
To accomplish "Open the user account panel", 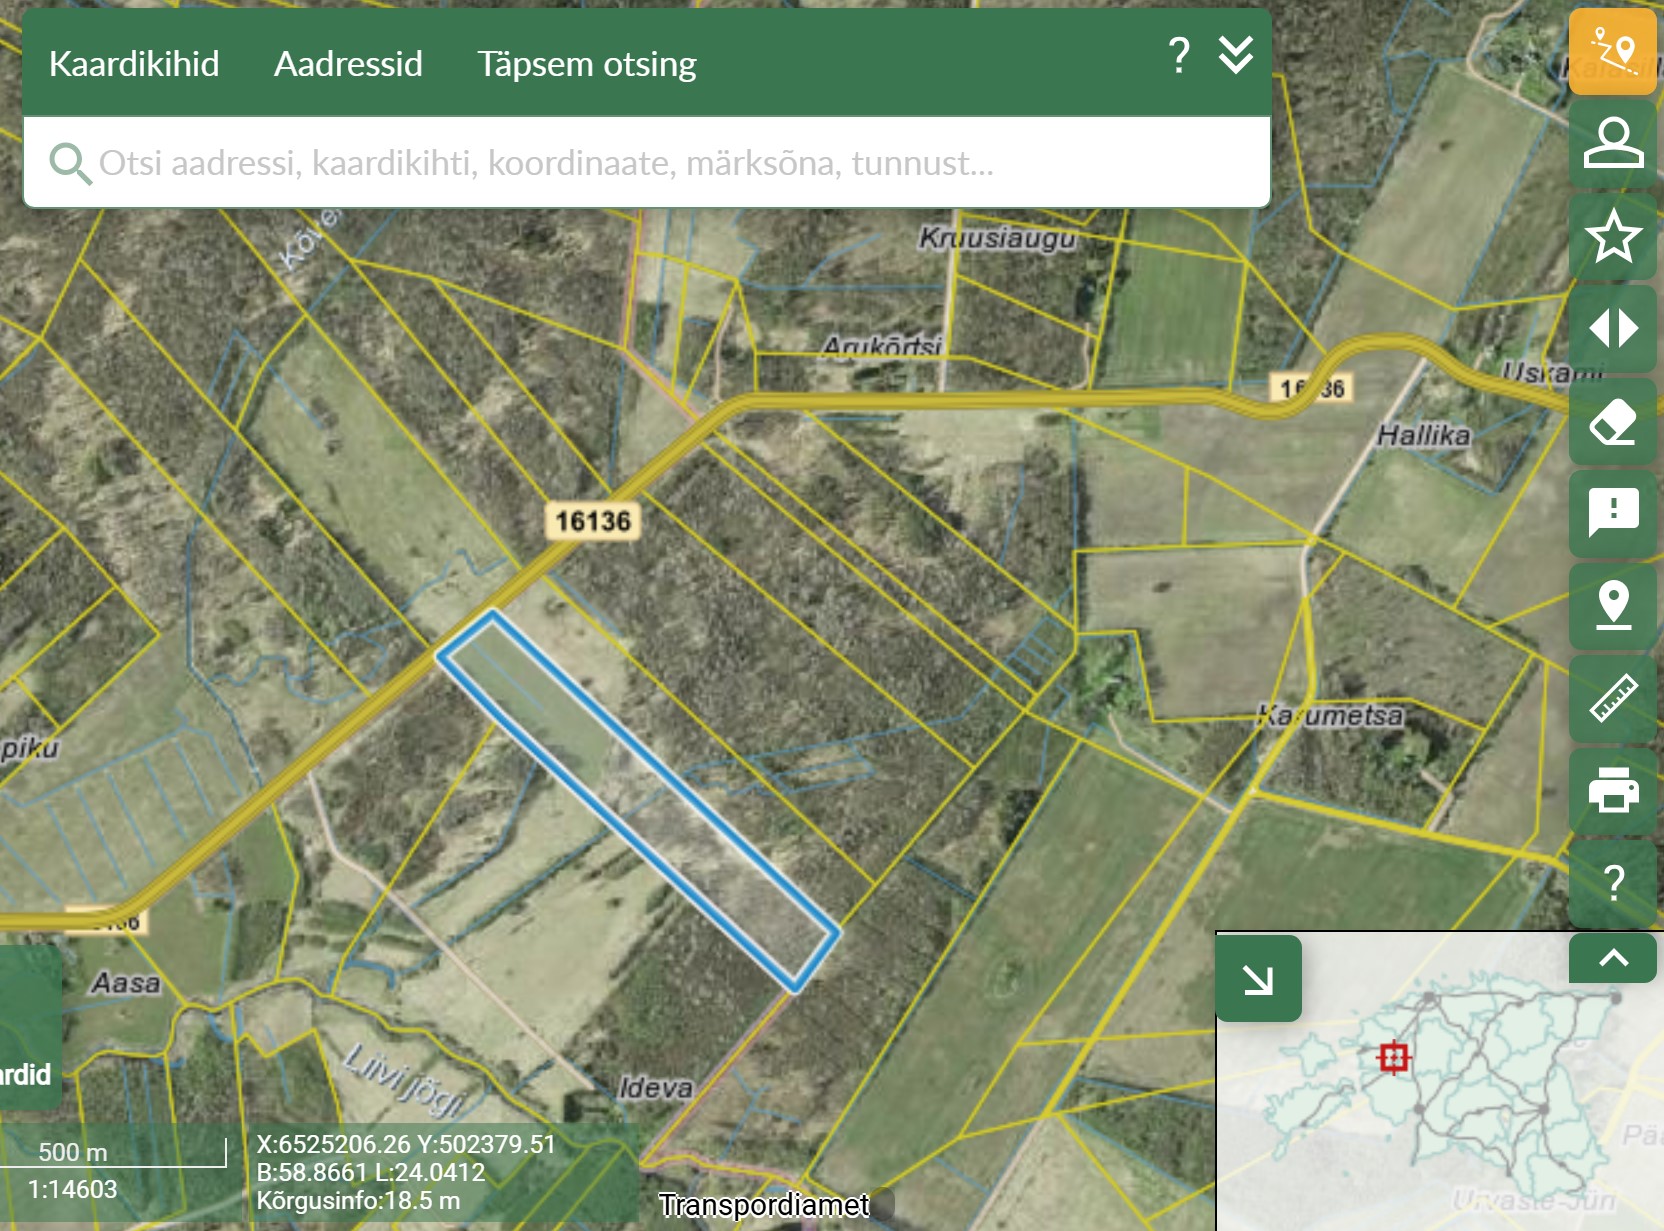I will 1612,143.
